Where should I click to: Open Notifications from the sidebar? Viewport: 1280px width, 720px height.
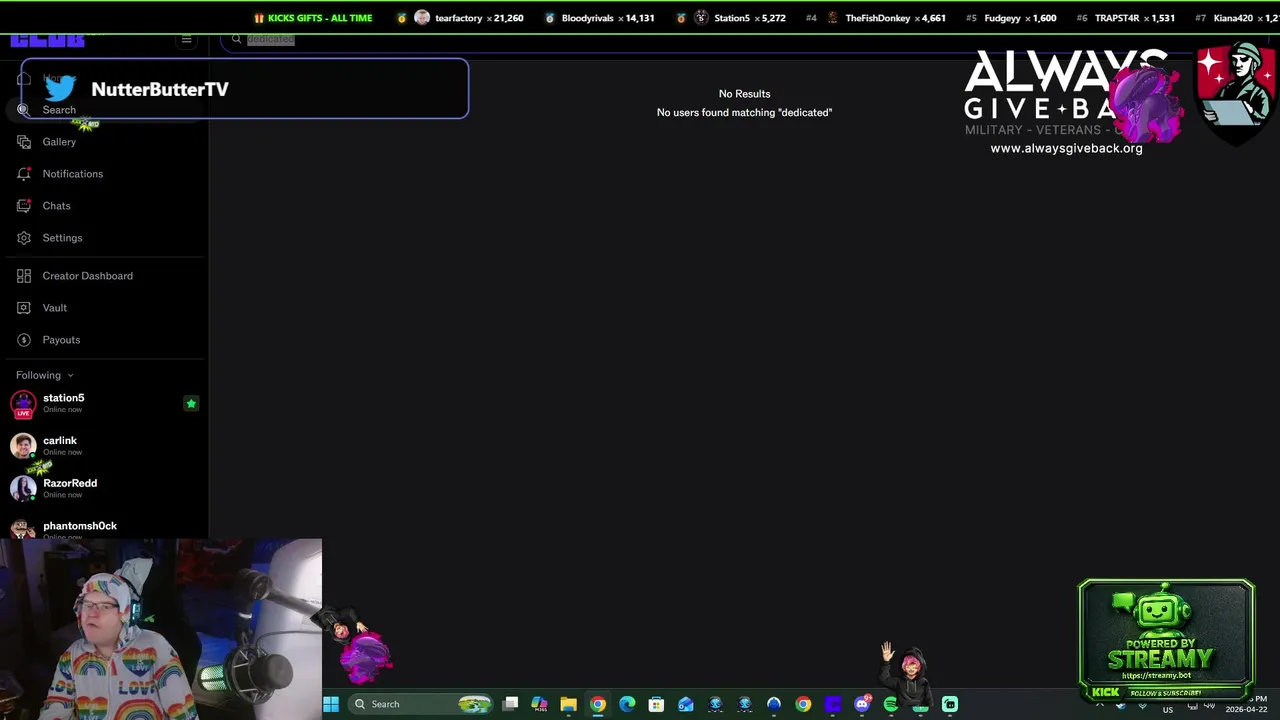(104, 174)
